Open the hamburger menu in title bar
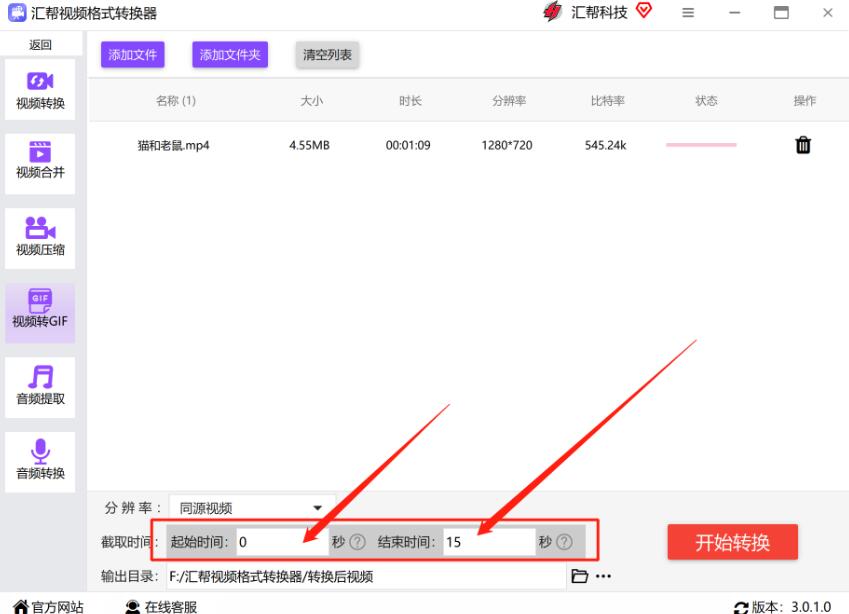The image size is (849, 614). click(x=688, y=13)
